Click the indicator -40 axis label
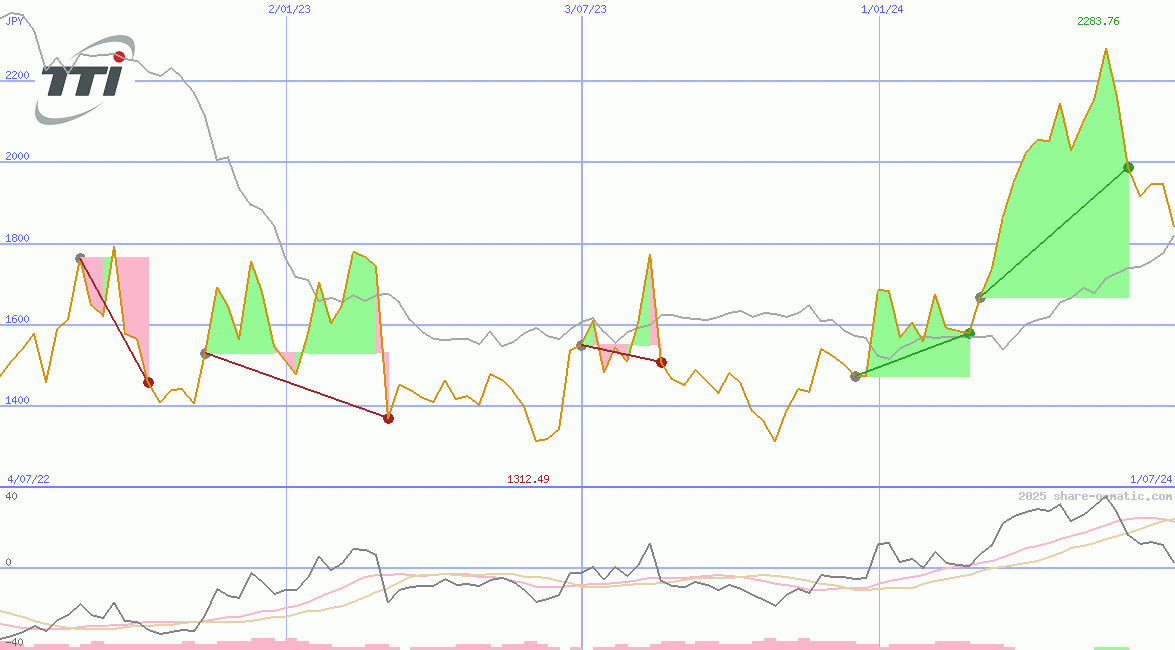1175x650 pixels. coord(12,643)
